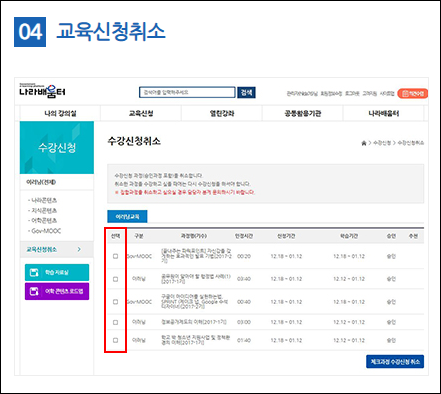
Task: Click 수강신청 in the breadcrumb
Action: pos(382,143)
